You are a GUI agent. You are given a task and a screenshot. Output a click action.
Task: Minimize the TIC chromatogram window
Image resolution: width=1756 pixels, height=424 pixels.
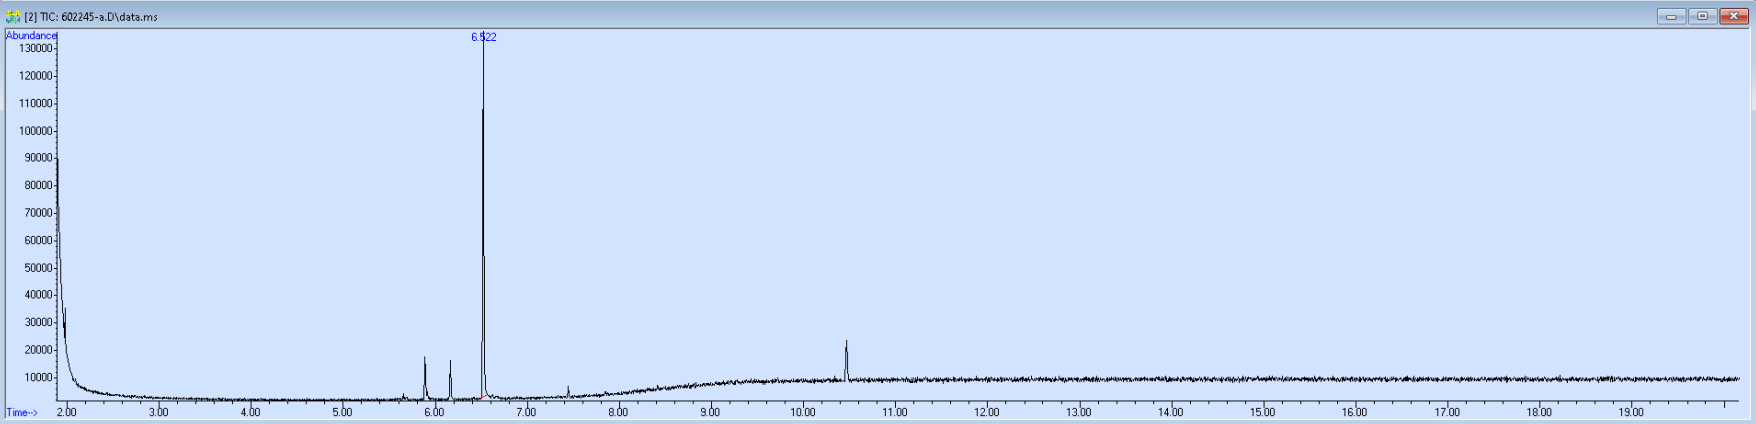point(1671,16)
